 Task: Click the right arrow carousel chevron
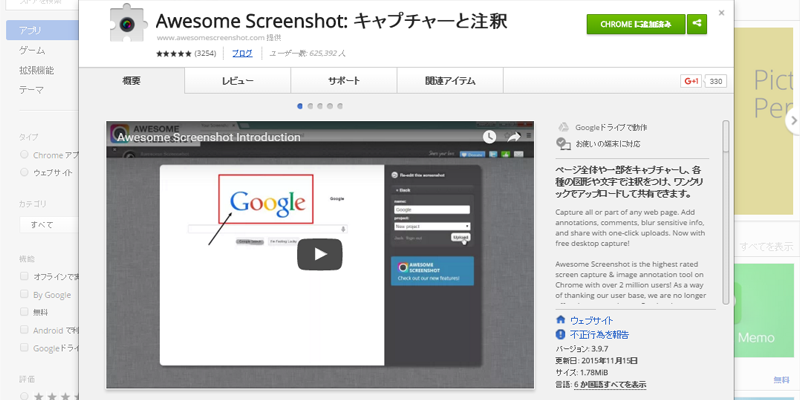click(793, 121)
